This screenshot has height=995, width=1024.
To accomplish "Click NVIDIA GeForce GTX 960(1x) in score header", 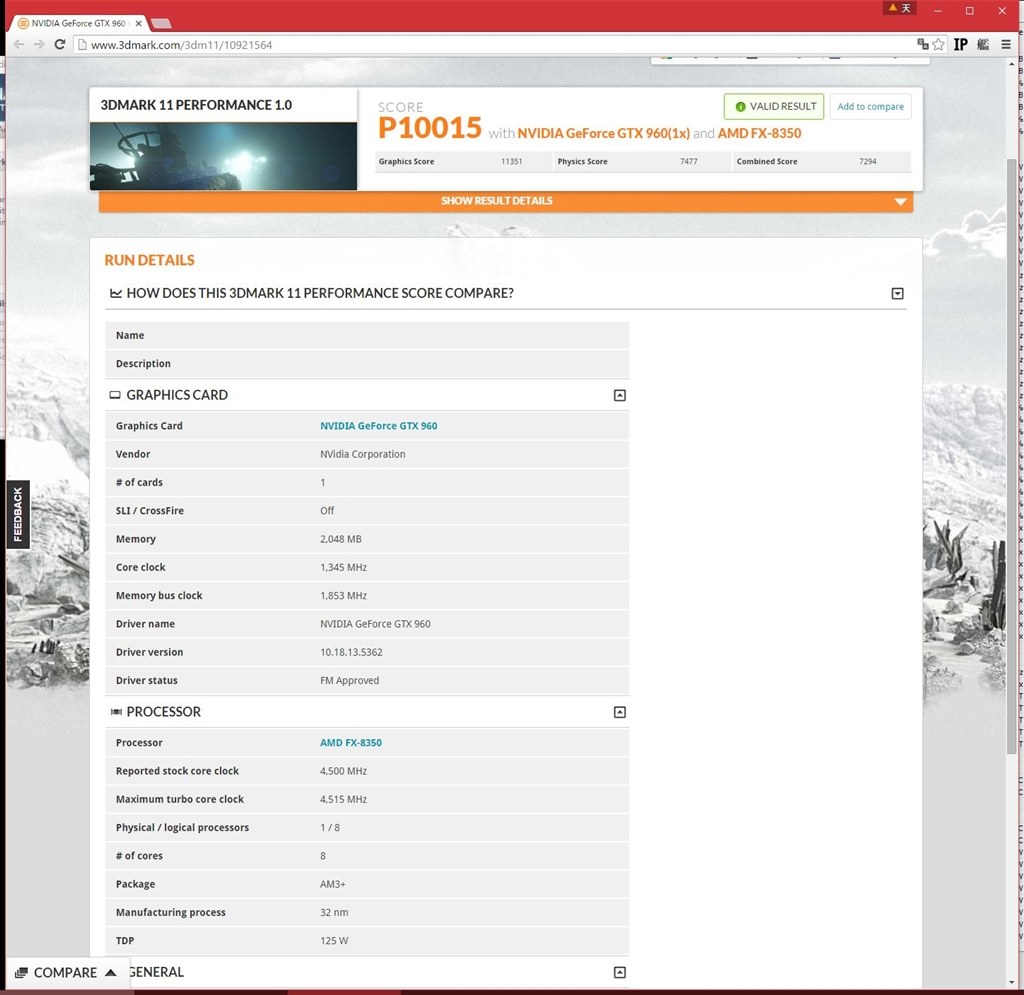I will tap(603, 133).
